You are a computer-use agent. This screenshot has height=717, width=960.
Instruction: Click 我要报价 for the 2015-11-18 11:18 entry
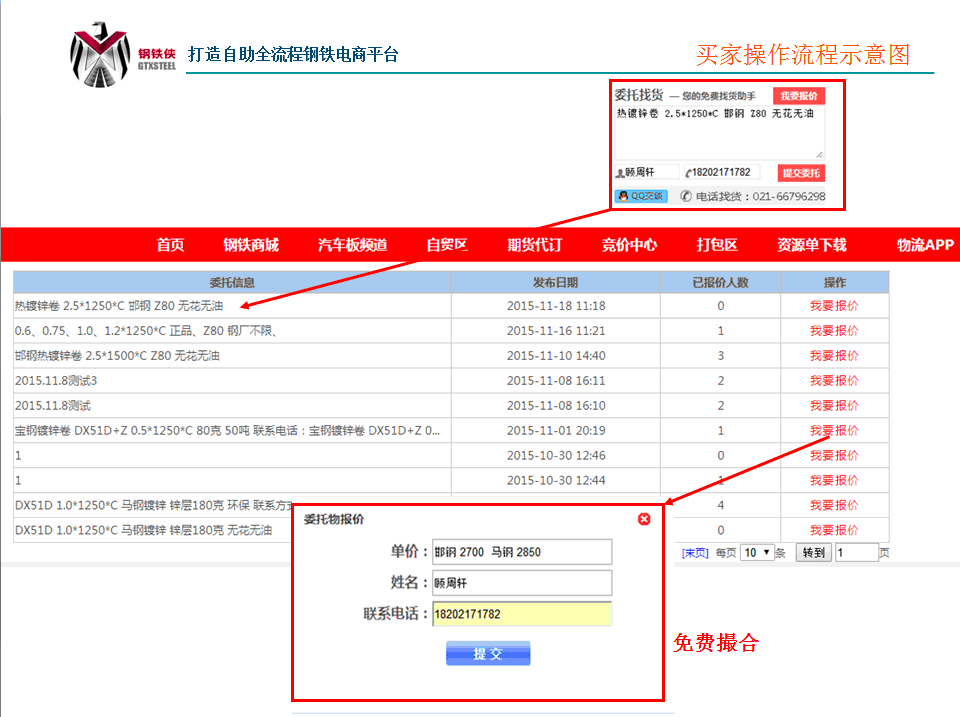(834, 306)
